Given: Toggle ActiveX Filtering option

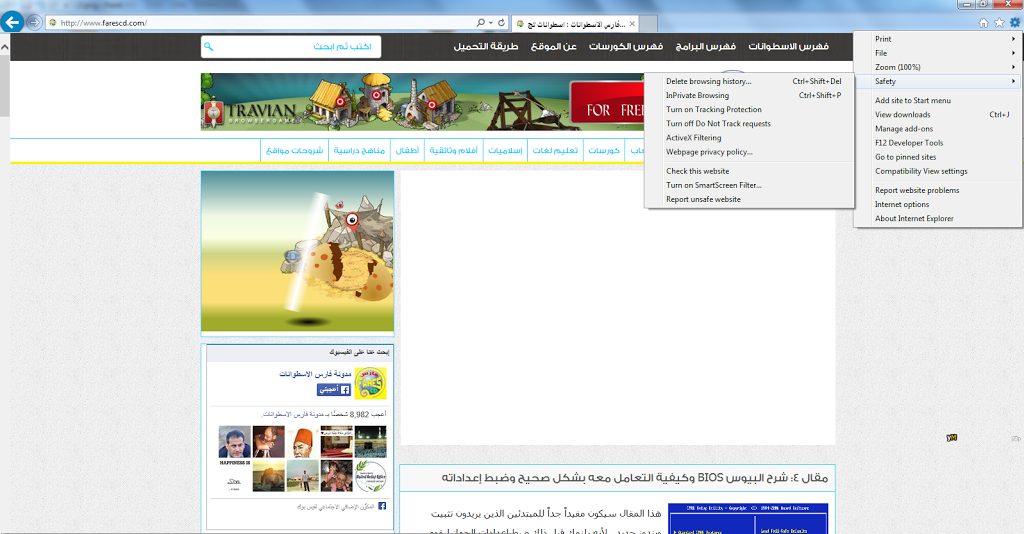Looking at the screenshot, I should pos(749,138).
